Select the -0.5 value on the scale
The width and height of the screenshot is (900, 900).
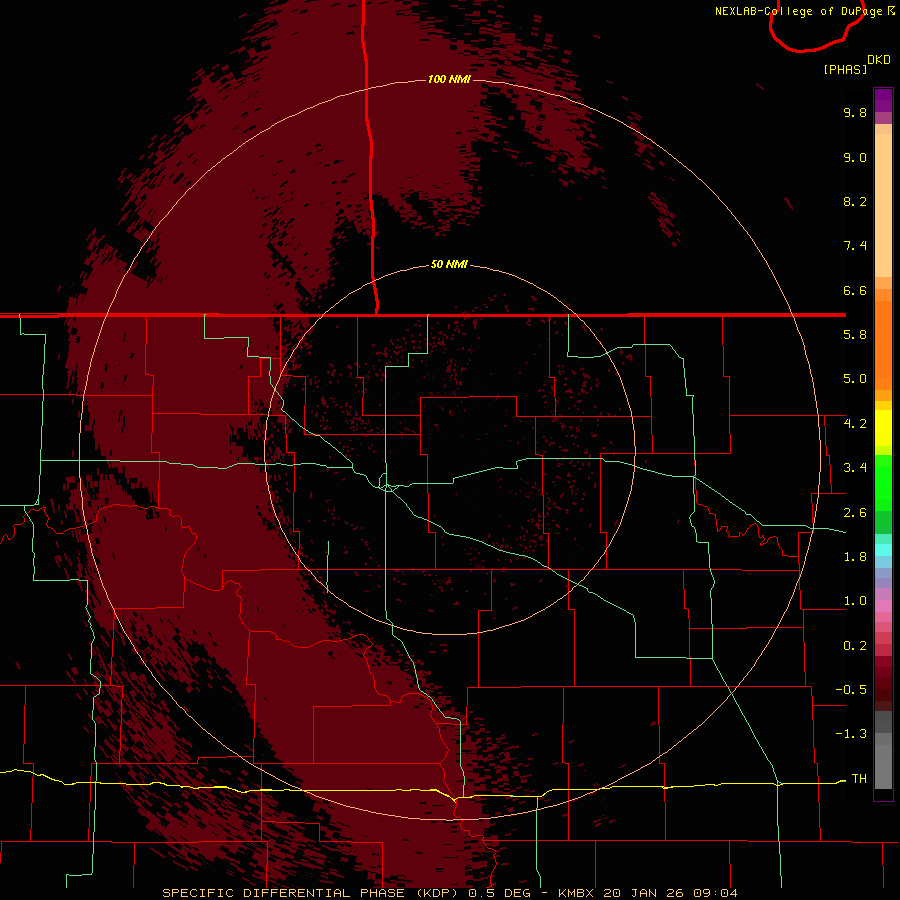[851, 689]
